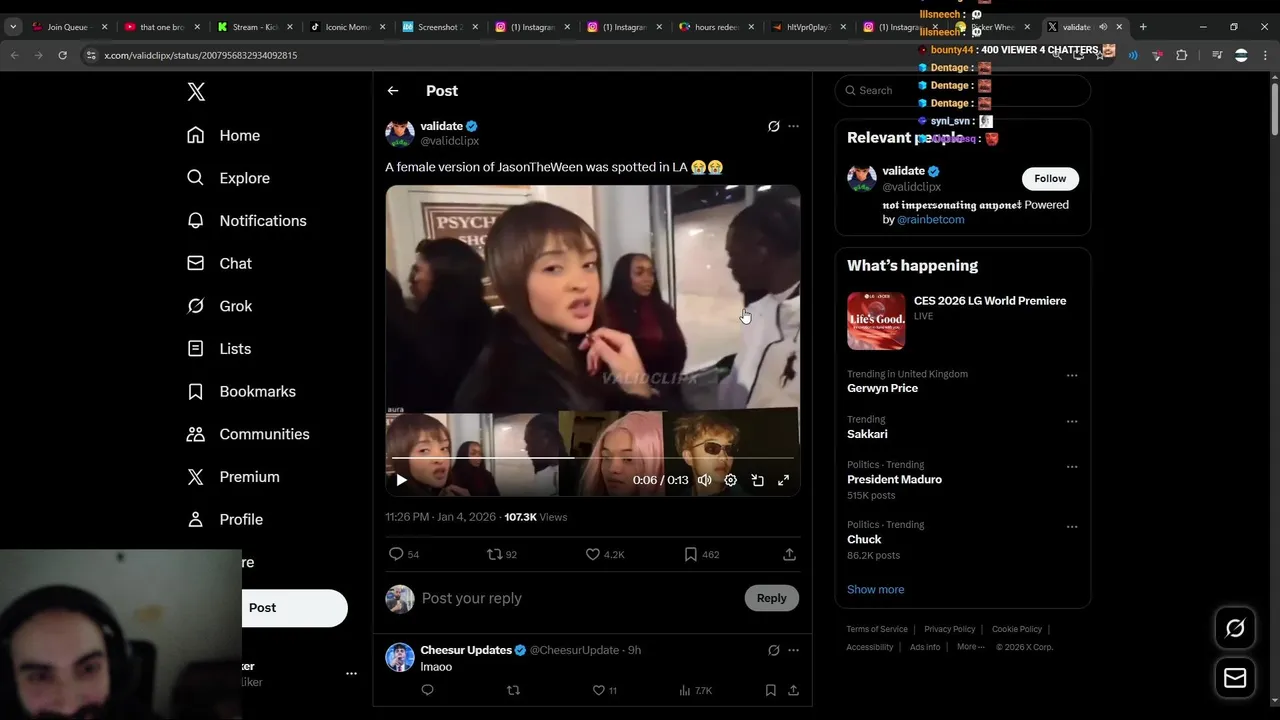Click Grok icon on validate's post
This screenshot has width=1280, height=720.
pyautogui.click(x=773, y=126)
